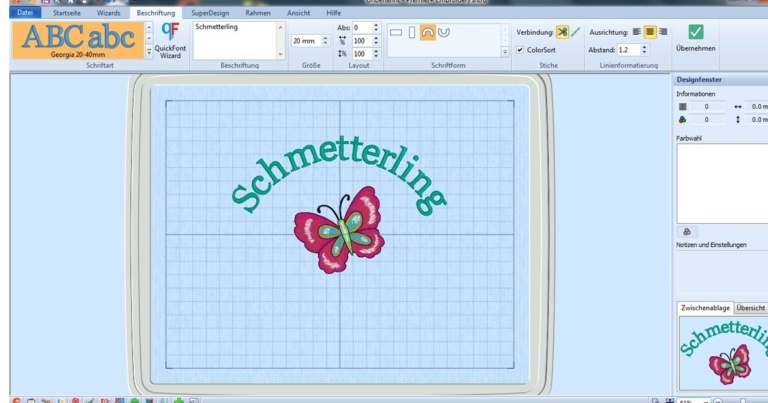Adjust the Abs spacing value stepper
768x403 pixels.
(x=376, y=27)
